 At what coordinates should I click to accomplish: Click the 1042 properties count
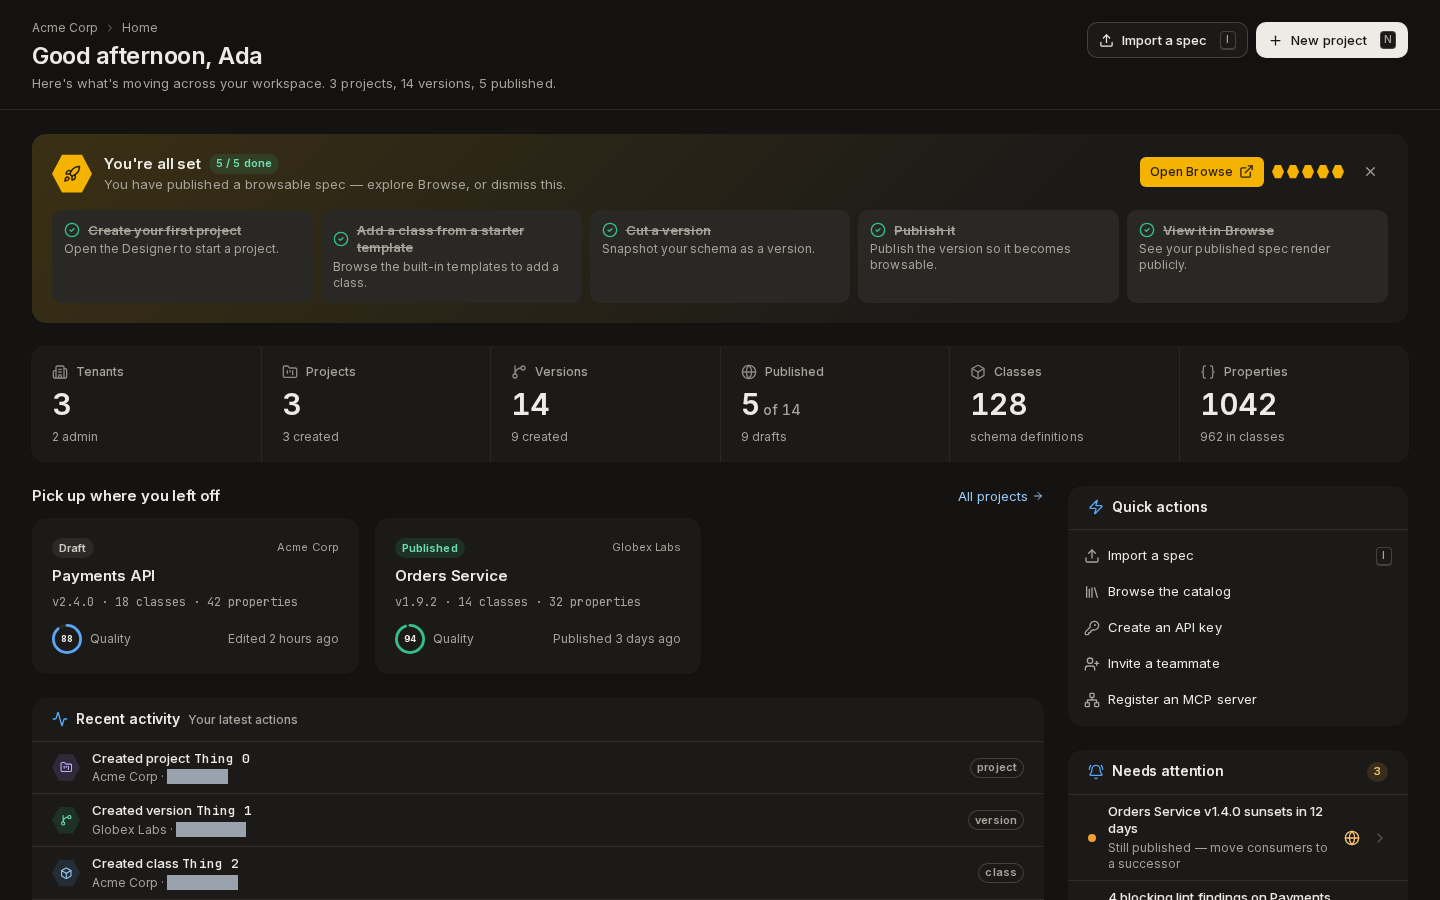1238,404
